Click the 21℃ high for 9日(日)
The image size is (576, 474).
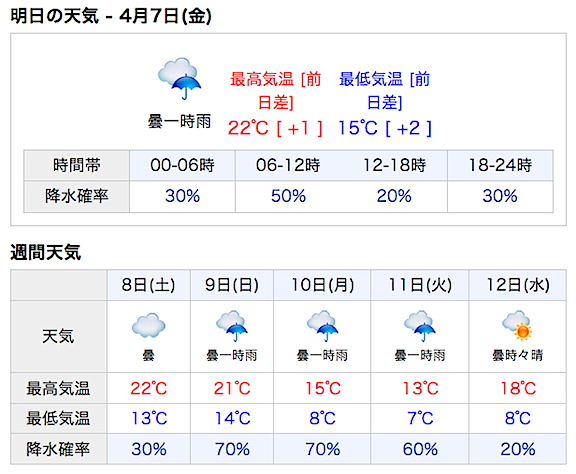tap(232, 388)
